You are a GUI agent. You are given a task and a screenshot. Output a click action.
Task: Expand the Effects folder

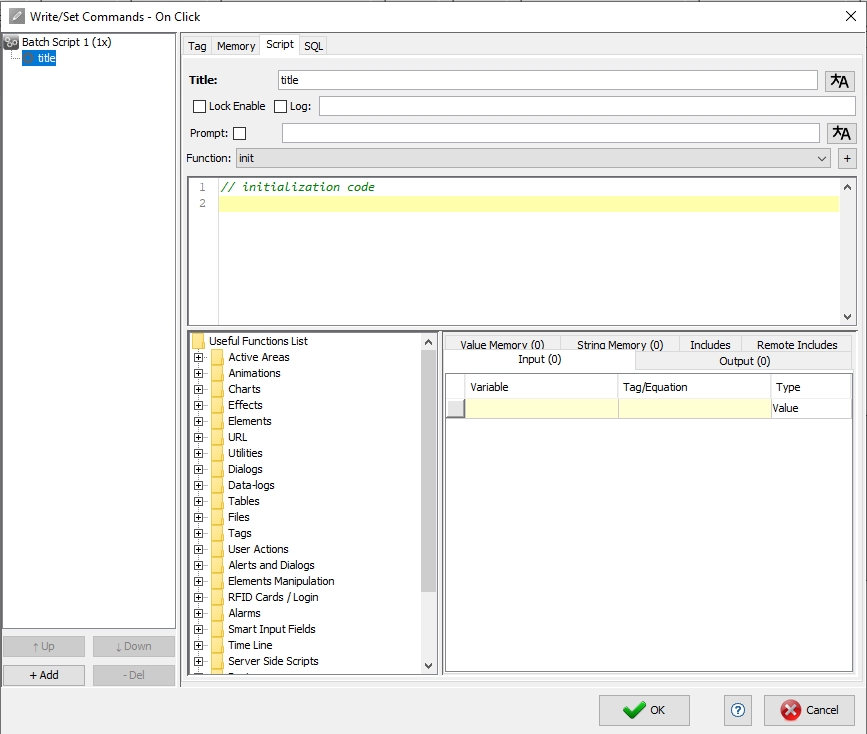coord(199,405)
